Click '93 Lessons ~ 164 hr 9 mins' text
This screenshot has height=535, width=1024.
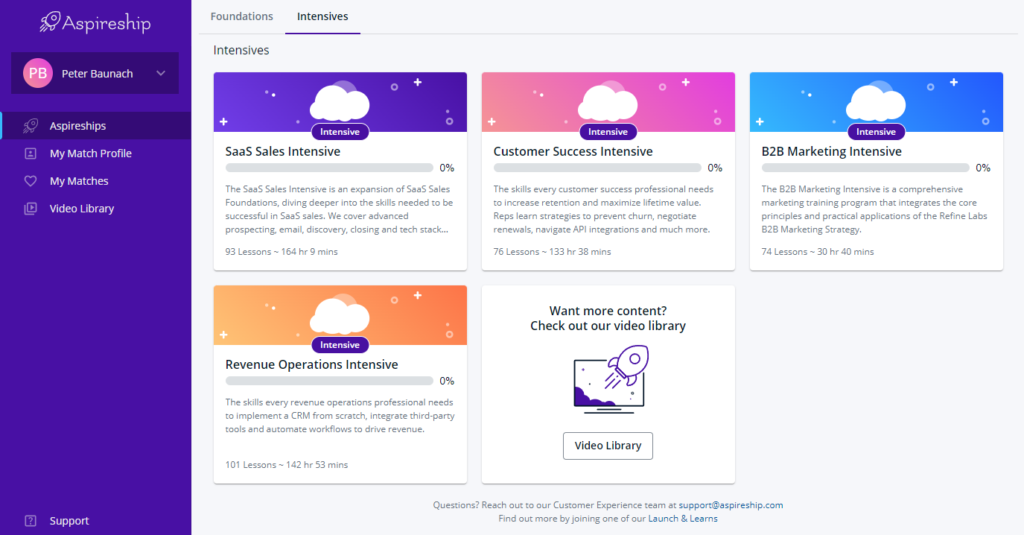click(x=281, y=251)
